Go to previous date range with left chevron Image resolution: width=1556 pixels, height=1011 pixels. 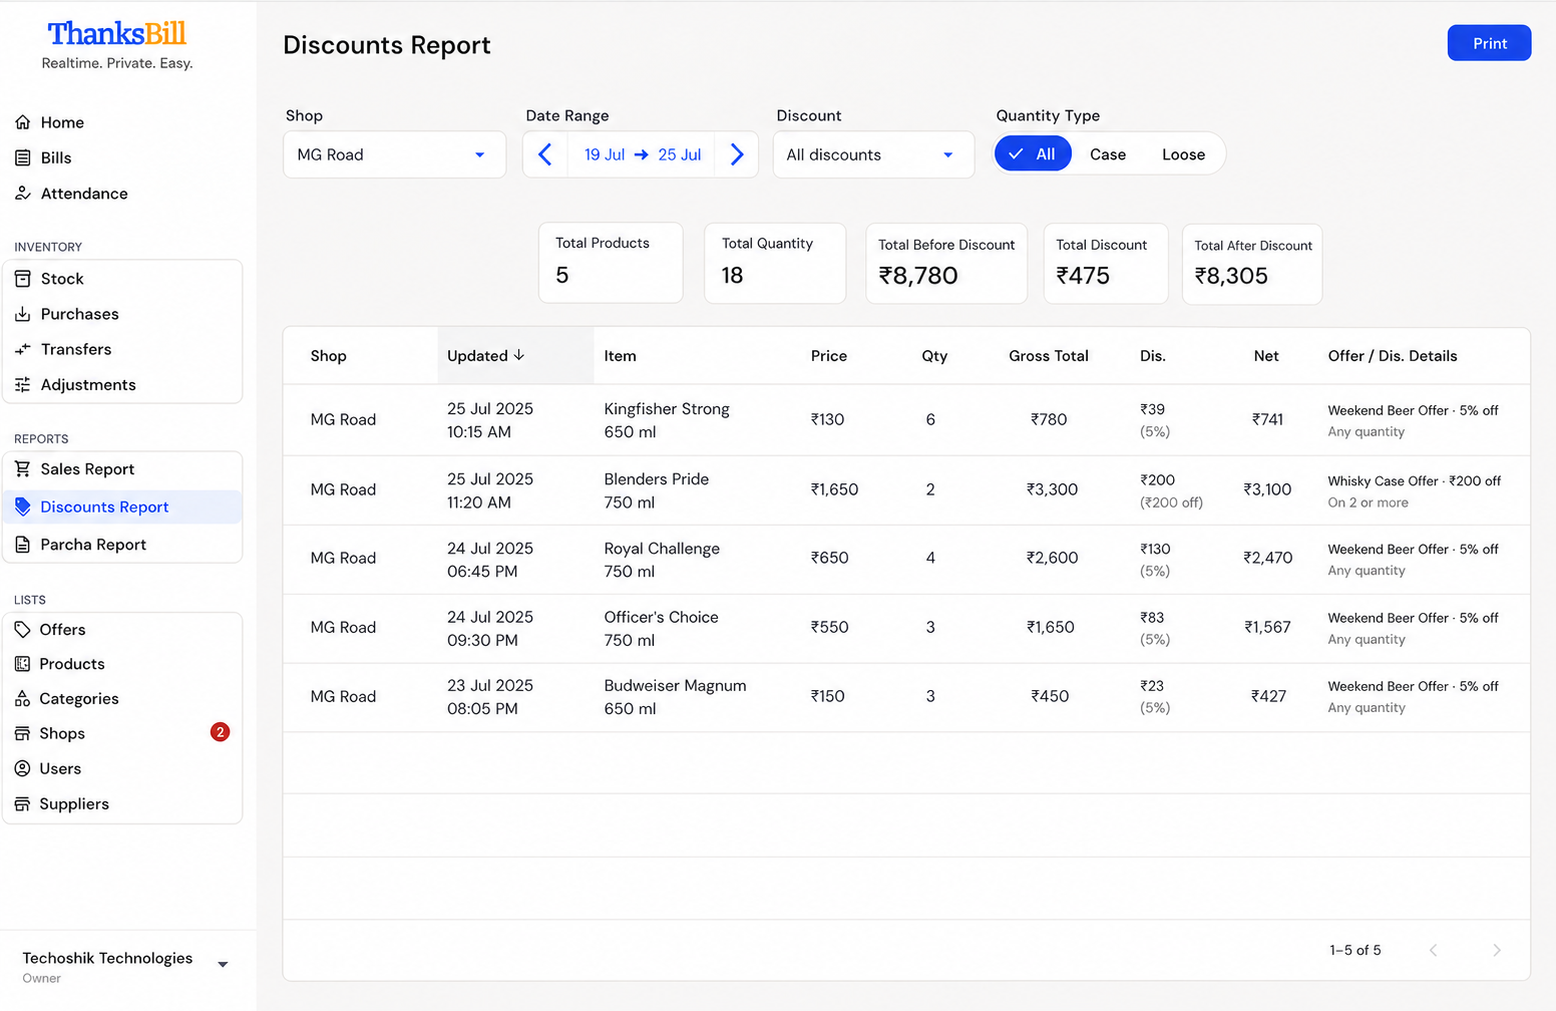pyautogui.click(x=545, y=155)
